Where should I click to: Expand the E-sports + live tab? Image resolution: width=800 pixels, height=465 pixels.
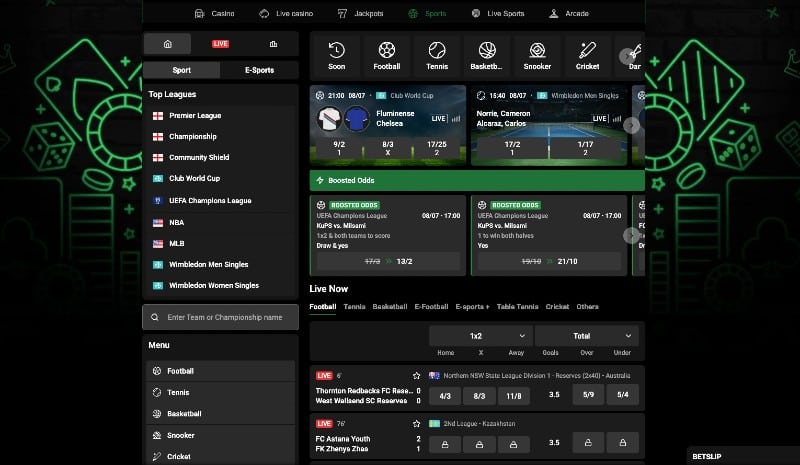tap(472, 307)
